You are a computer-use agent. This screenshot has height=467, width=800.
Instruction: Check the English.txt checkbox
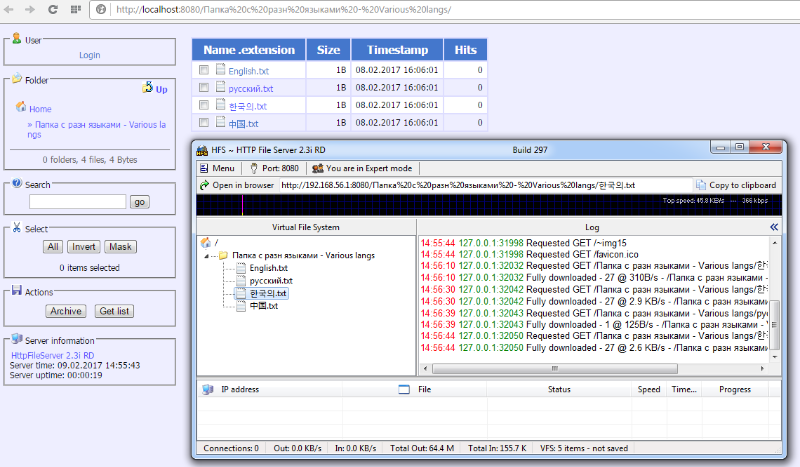pos(204,71)
